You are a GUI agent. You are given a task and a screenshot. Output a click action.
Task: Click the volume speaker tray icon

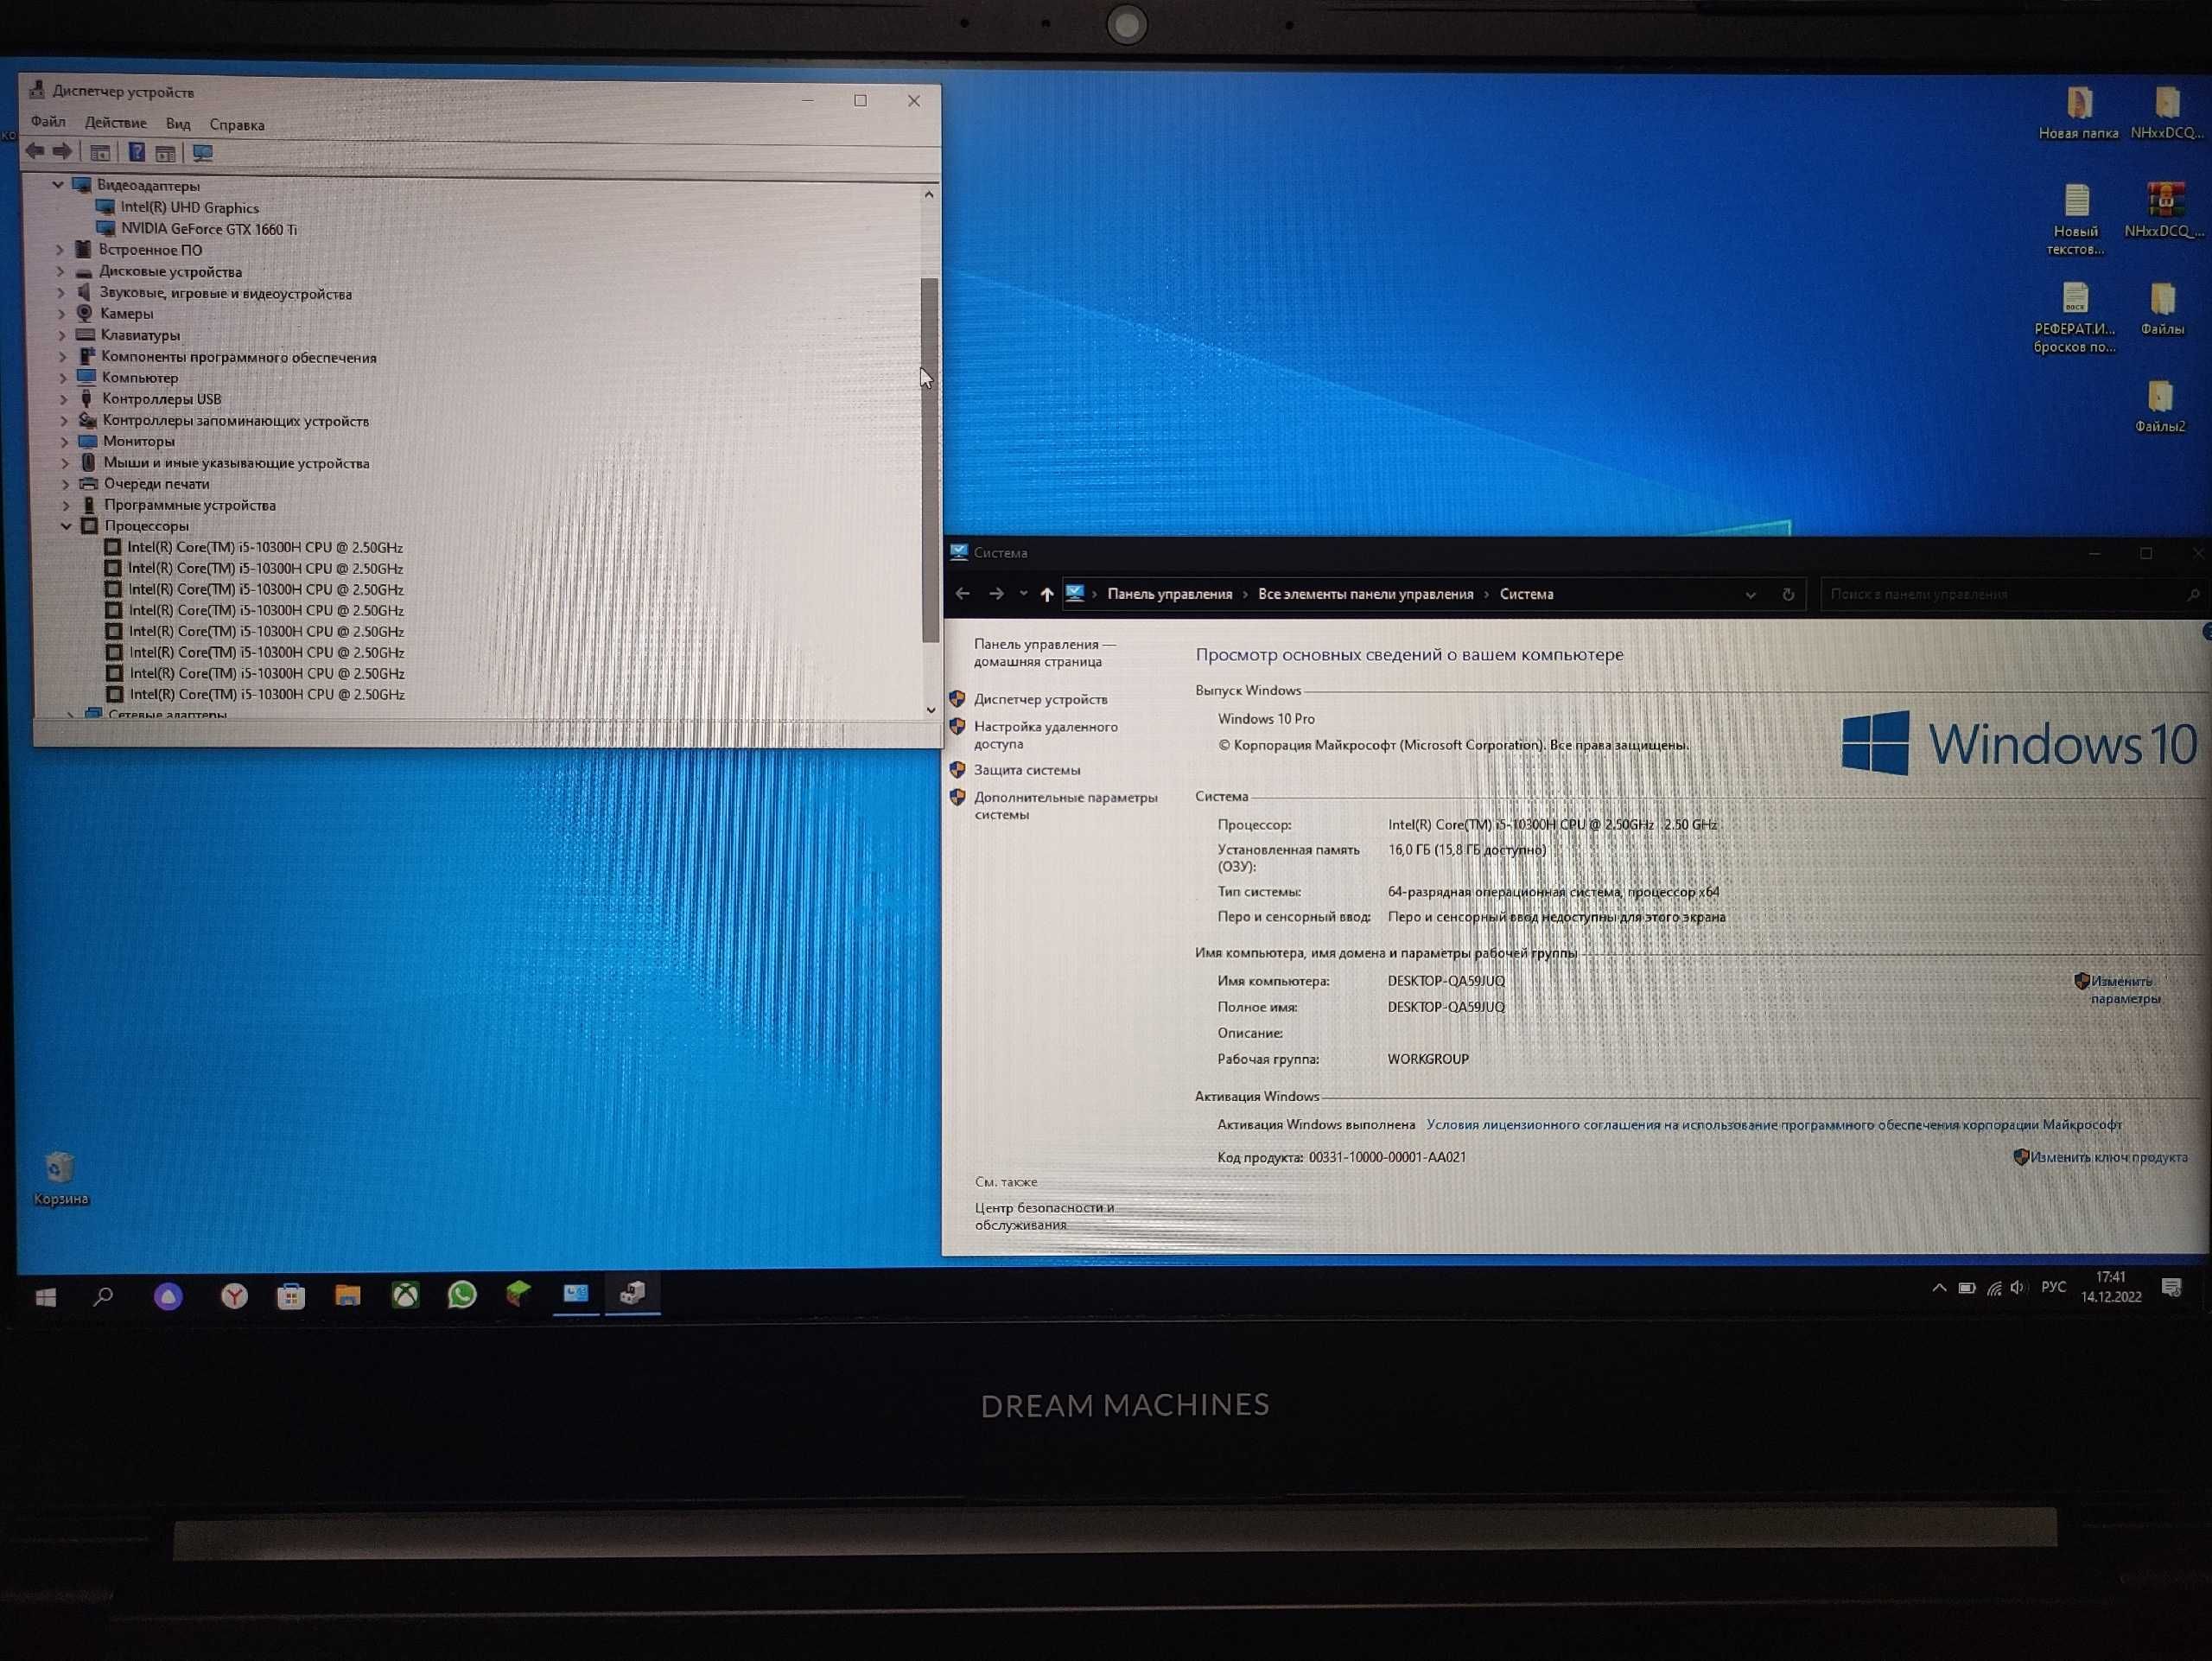(x=2017, y=1288)
